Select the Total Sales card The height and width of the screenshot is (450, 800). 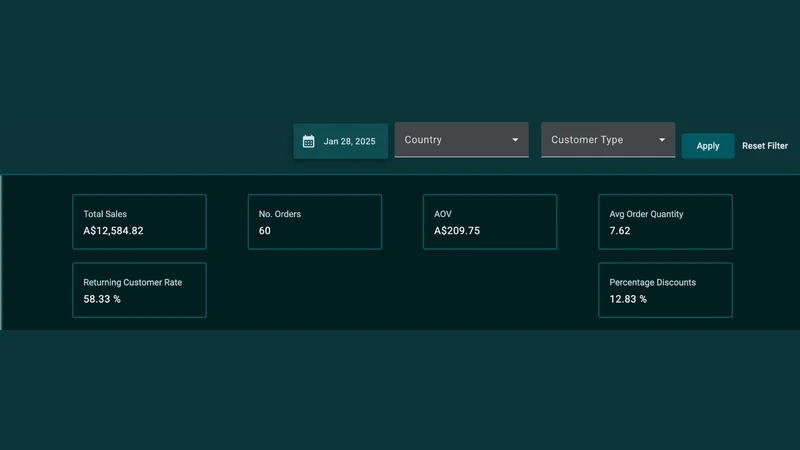(139, 222)
